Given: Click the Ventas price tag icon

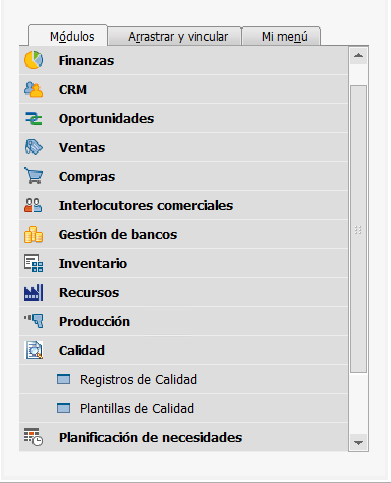Looking at the screenshot, I should [x=33, y=147].
